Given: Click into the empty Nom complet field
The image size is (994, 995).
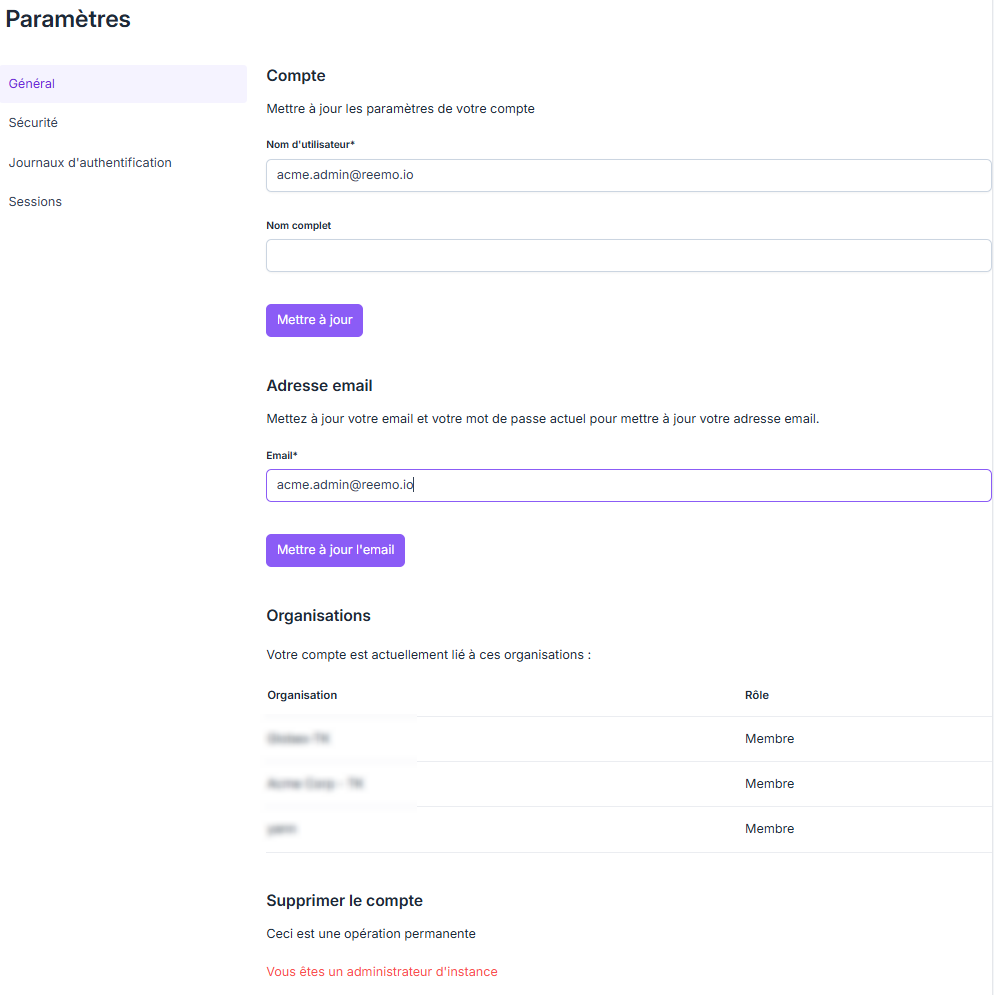Looking at the screenshot, I should 628,256.
